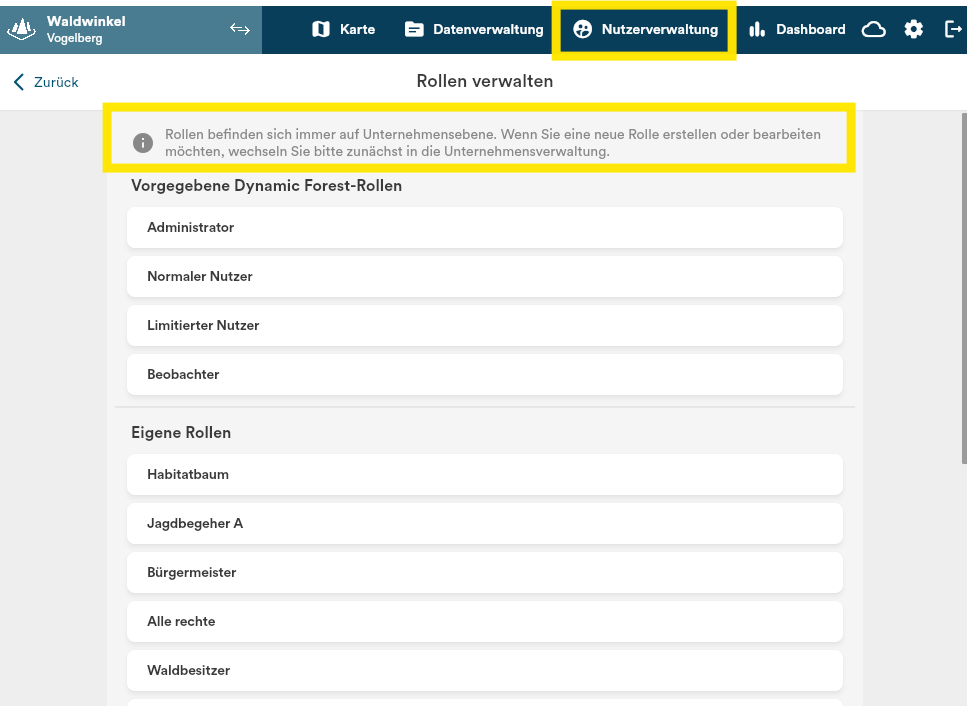Open the Limitierter Nutzer role

coord(484,326)
